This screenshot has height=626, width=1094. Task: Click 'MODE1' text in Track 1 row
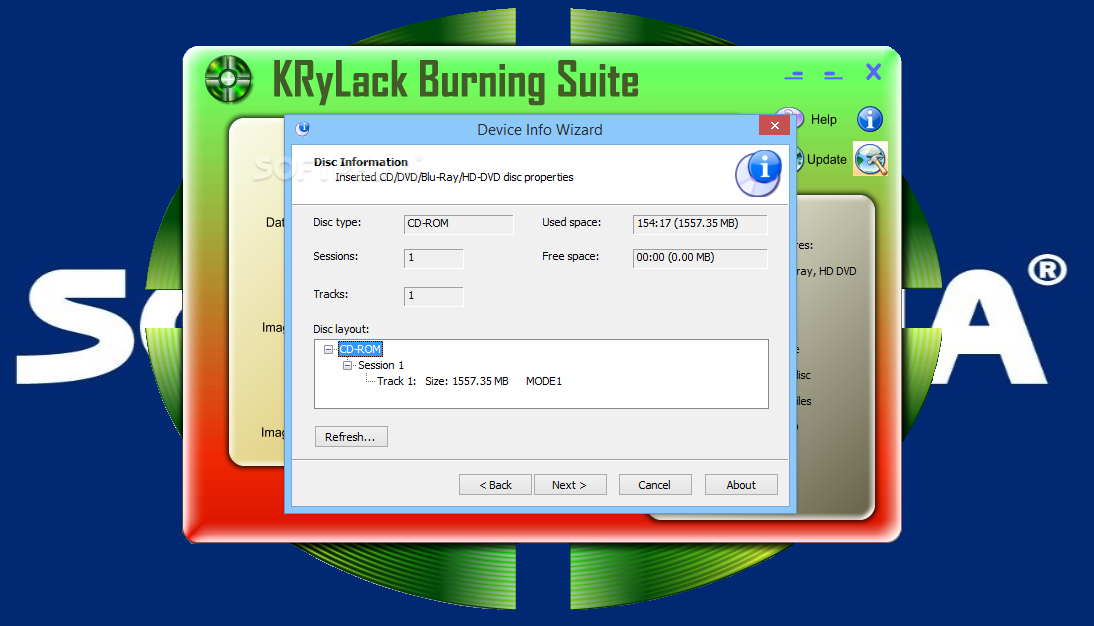coord(544,381)
